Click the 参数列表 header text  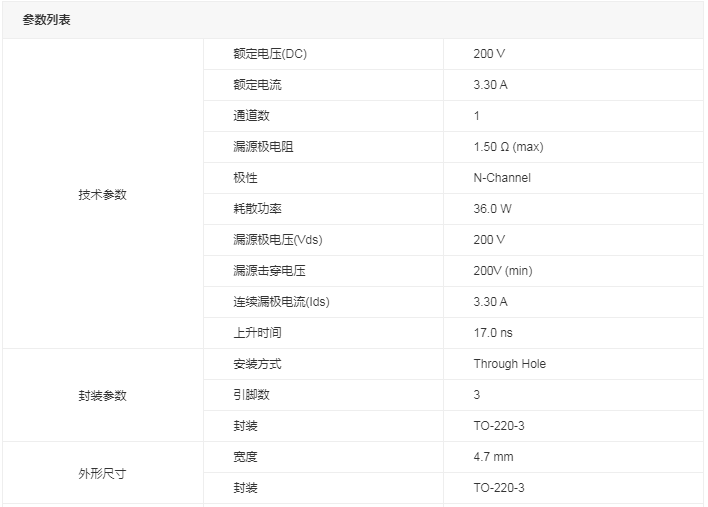click(47, 20)
